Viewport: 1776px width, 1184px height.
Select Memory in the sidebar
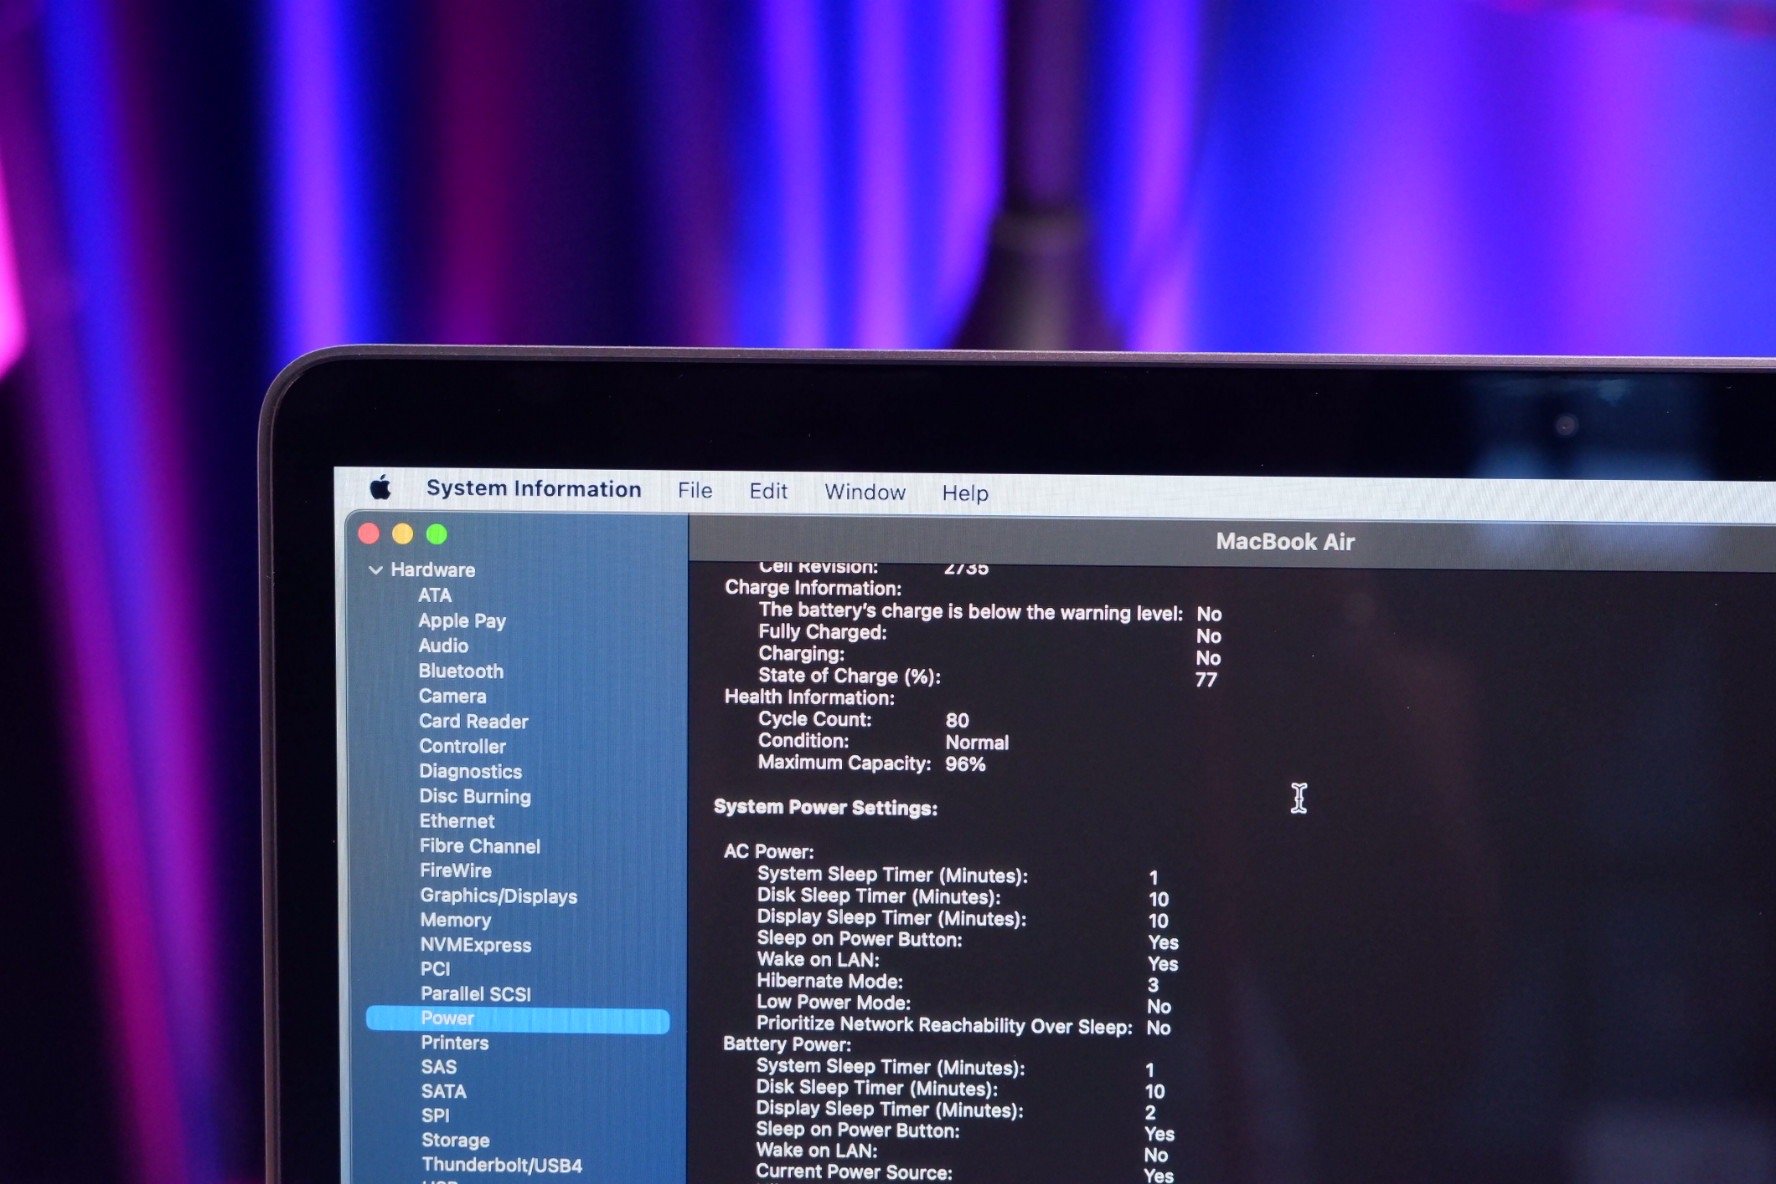[456, 920]
